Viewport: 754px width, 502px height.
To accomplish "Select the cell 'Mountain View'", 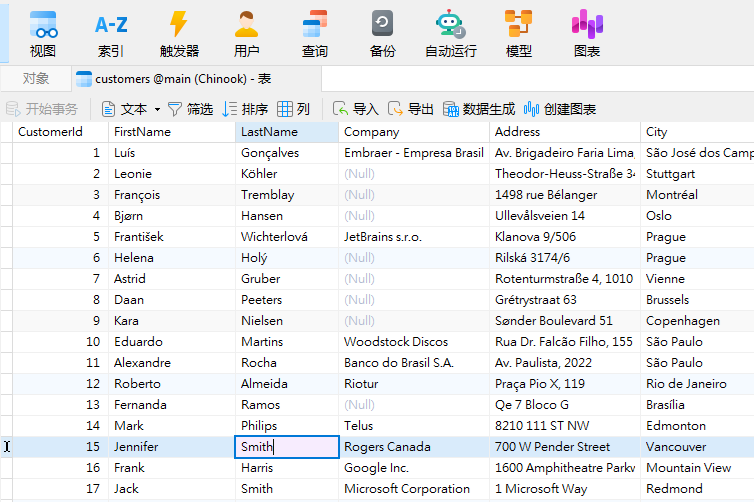I will click(x=697, y=467).
